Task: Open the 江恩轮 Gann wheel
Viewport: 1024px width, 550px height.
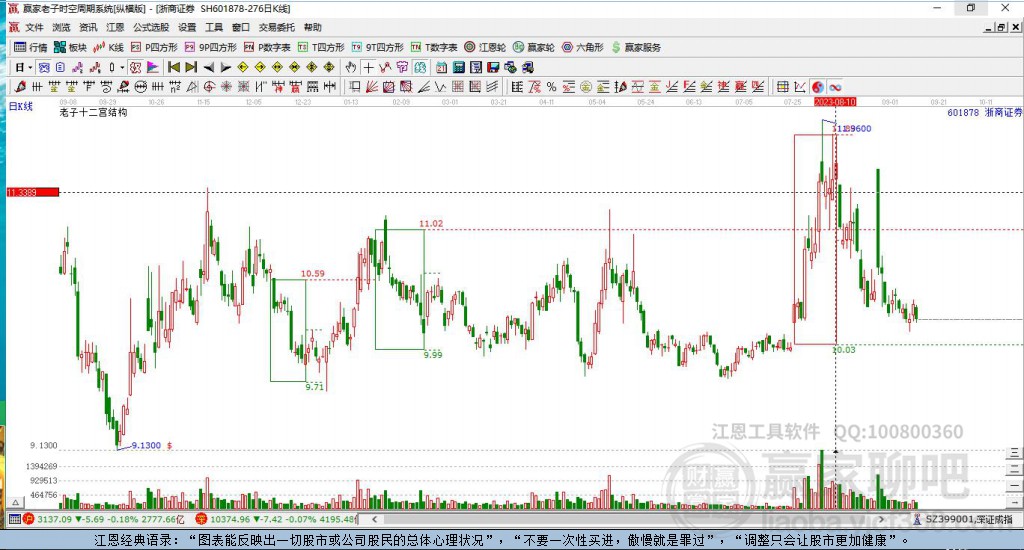Action: (x=485, y=47)
